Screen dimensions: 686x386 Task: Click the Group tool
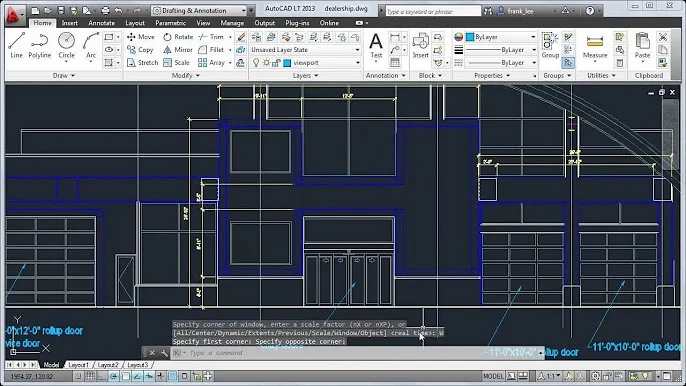pyautogui.click(x=550, y=46)
